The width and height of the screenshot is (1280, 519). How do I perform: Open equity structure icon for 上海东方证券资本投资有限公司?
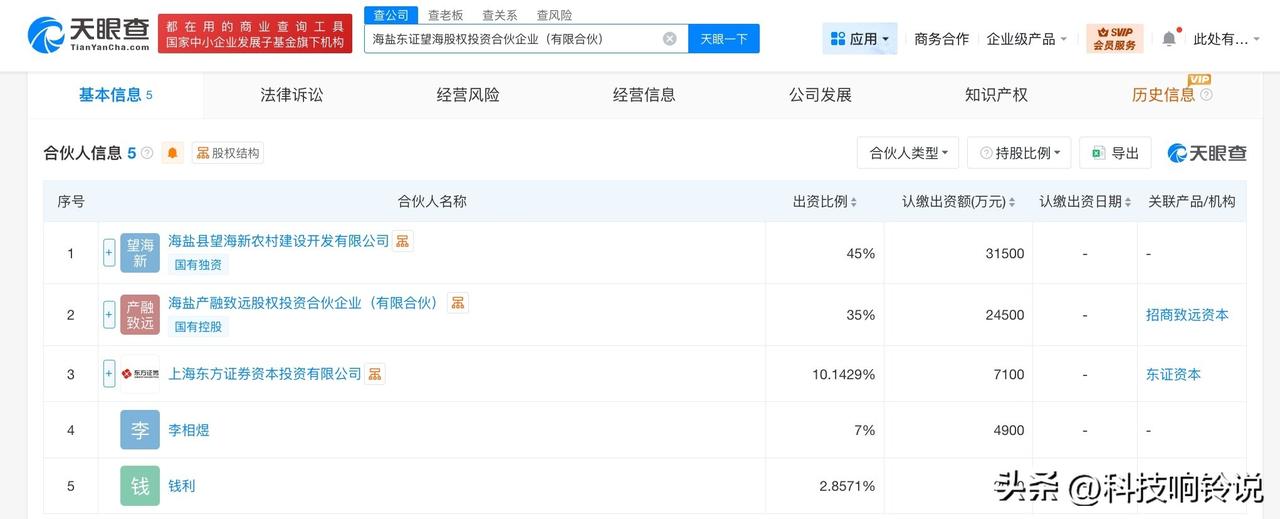(x=375, y=374)
